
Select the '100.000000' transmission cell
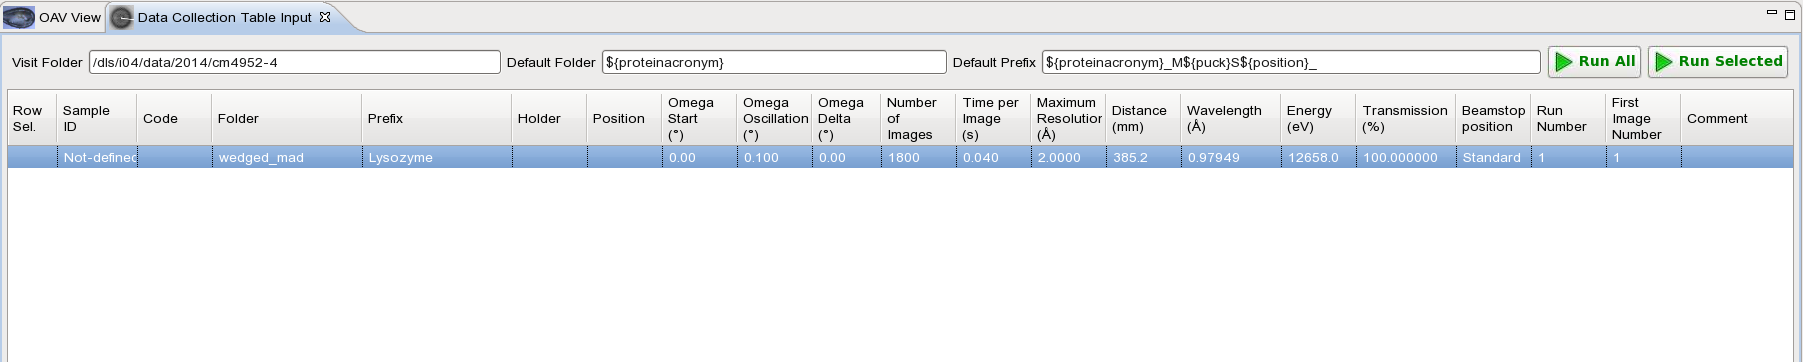coord(1406,157)
